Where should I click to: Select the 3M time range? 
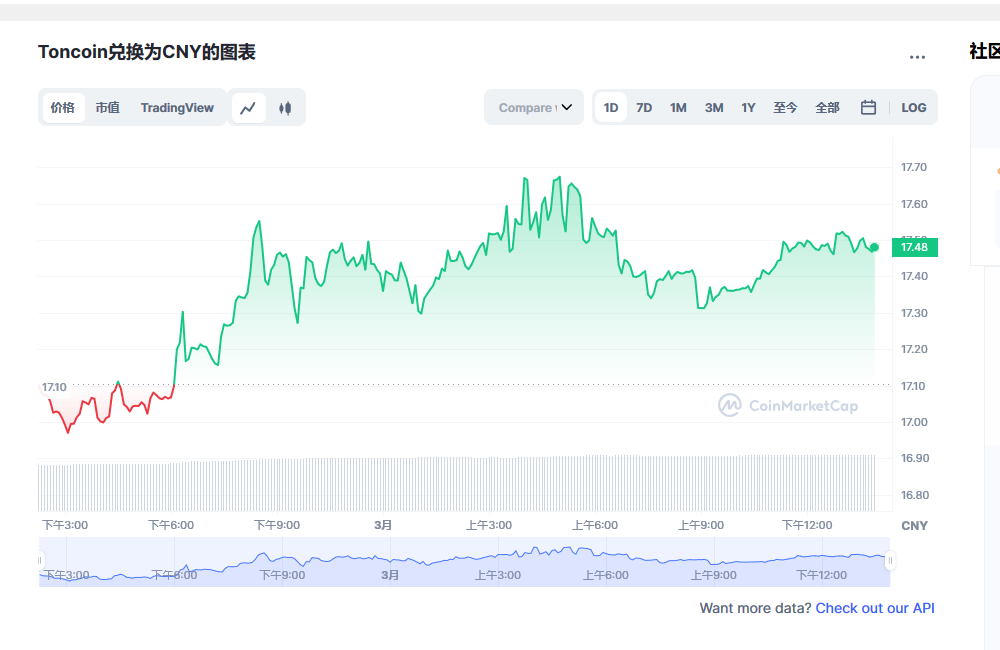point(714,107)
